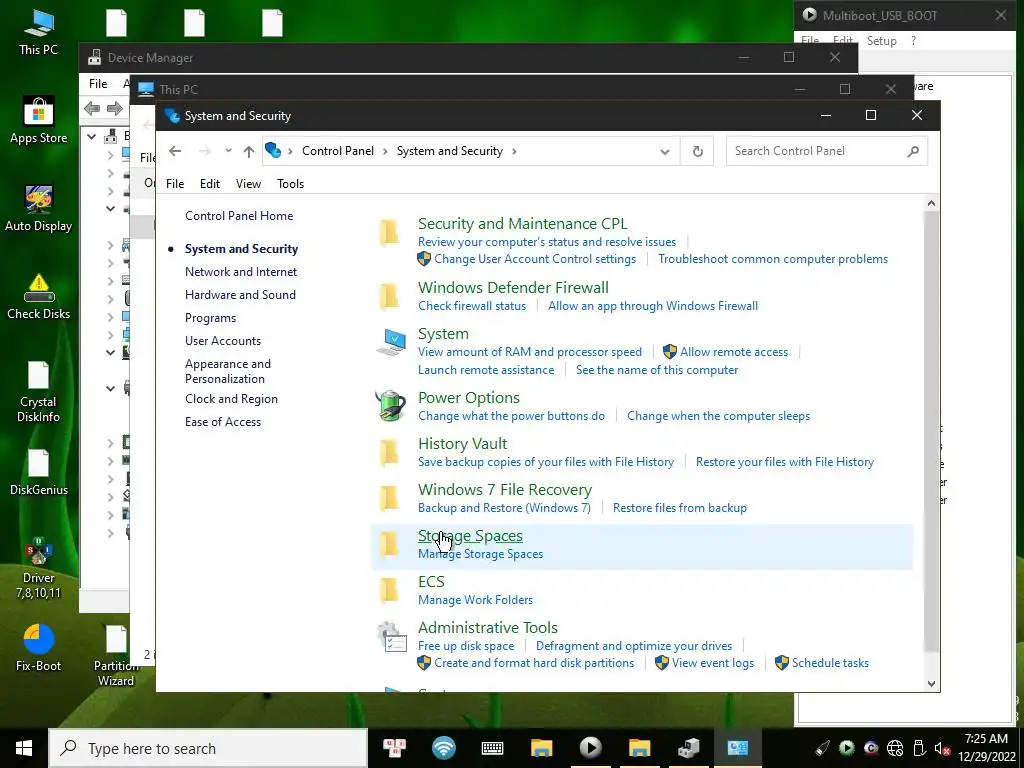Click Change when the computer sleeps
Viewport: 1024px width, 768px height.
[x=718, y=416]
